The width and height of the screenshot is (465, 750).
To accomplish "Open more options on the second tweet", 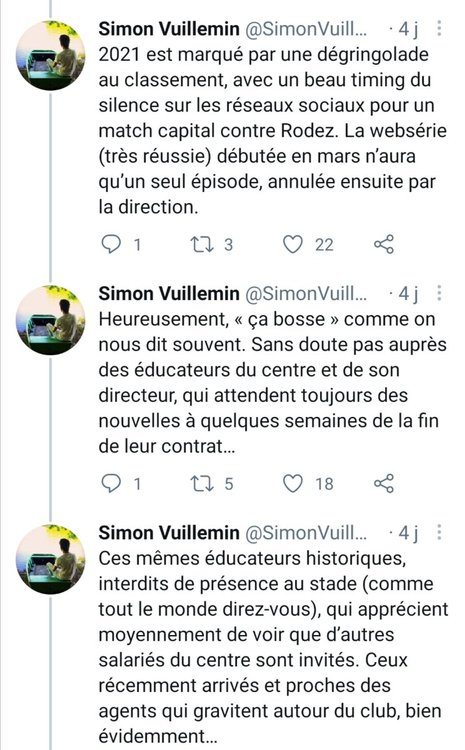I will pos(439,293).
